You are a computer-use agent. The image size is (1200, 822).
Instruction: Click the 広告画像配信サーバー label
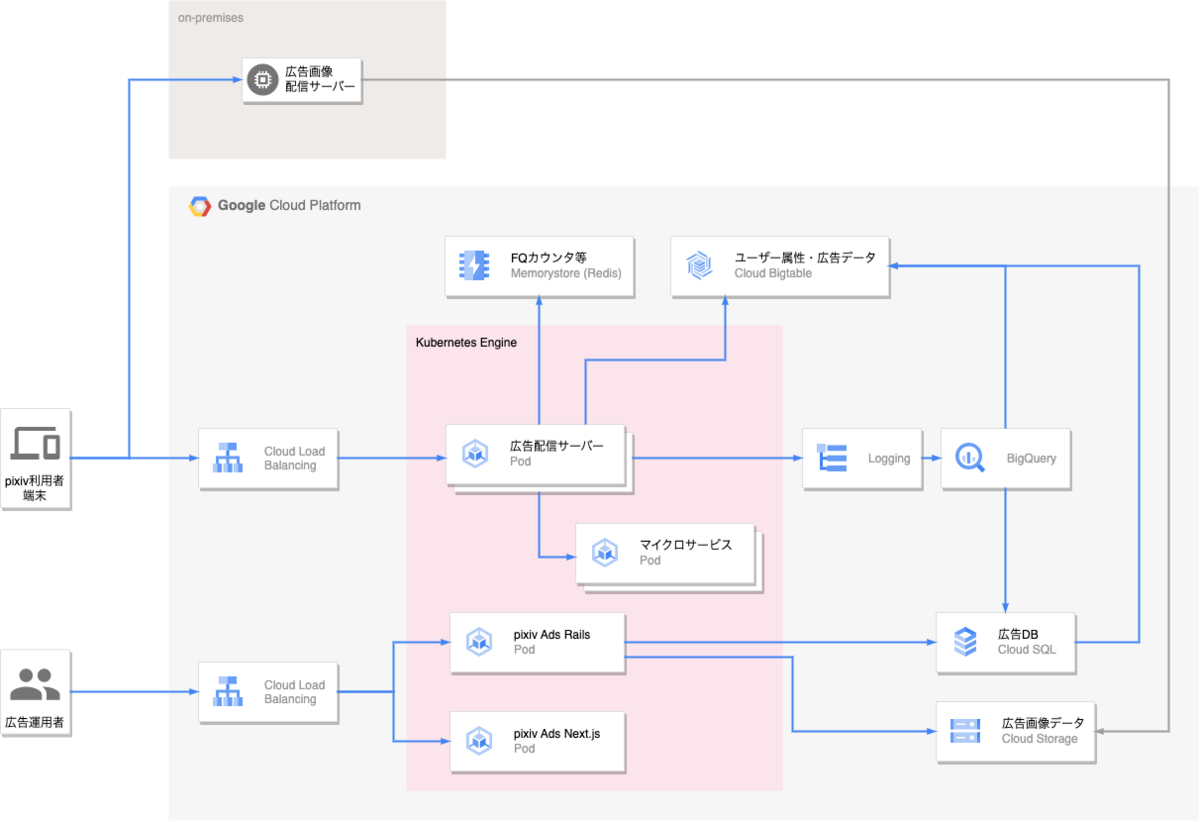(x=320, y=80)
